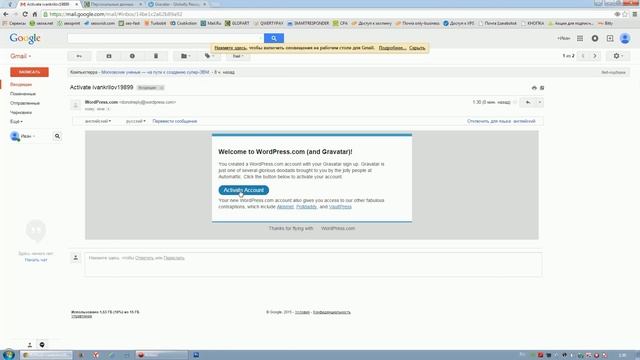Archive this email via toolbar icon
Screen dimensions: 640x360
[109, 56]
